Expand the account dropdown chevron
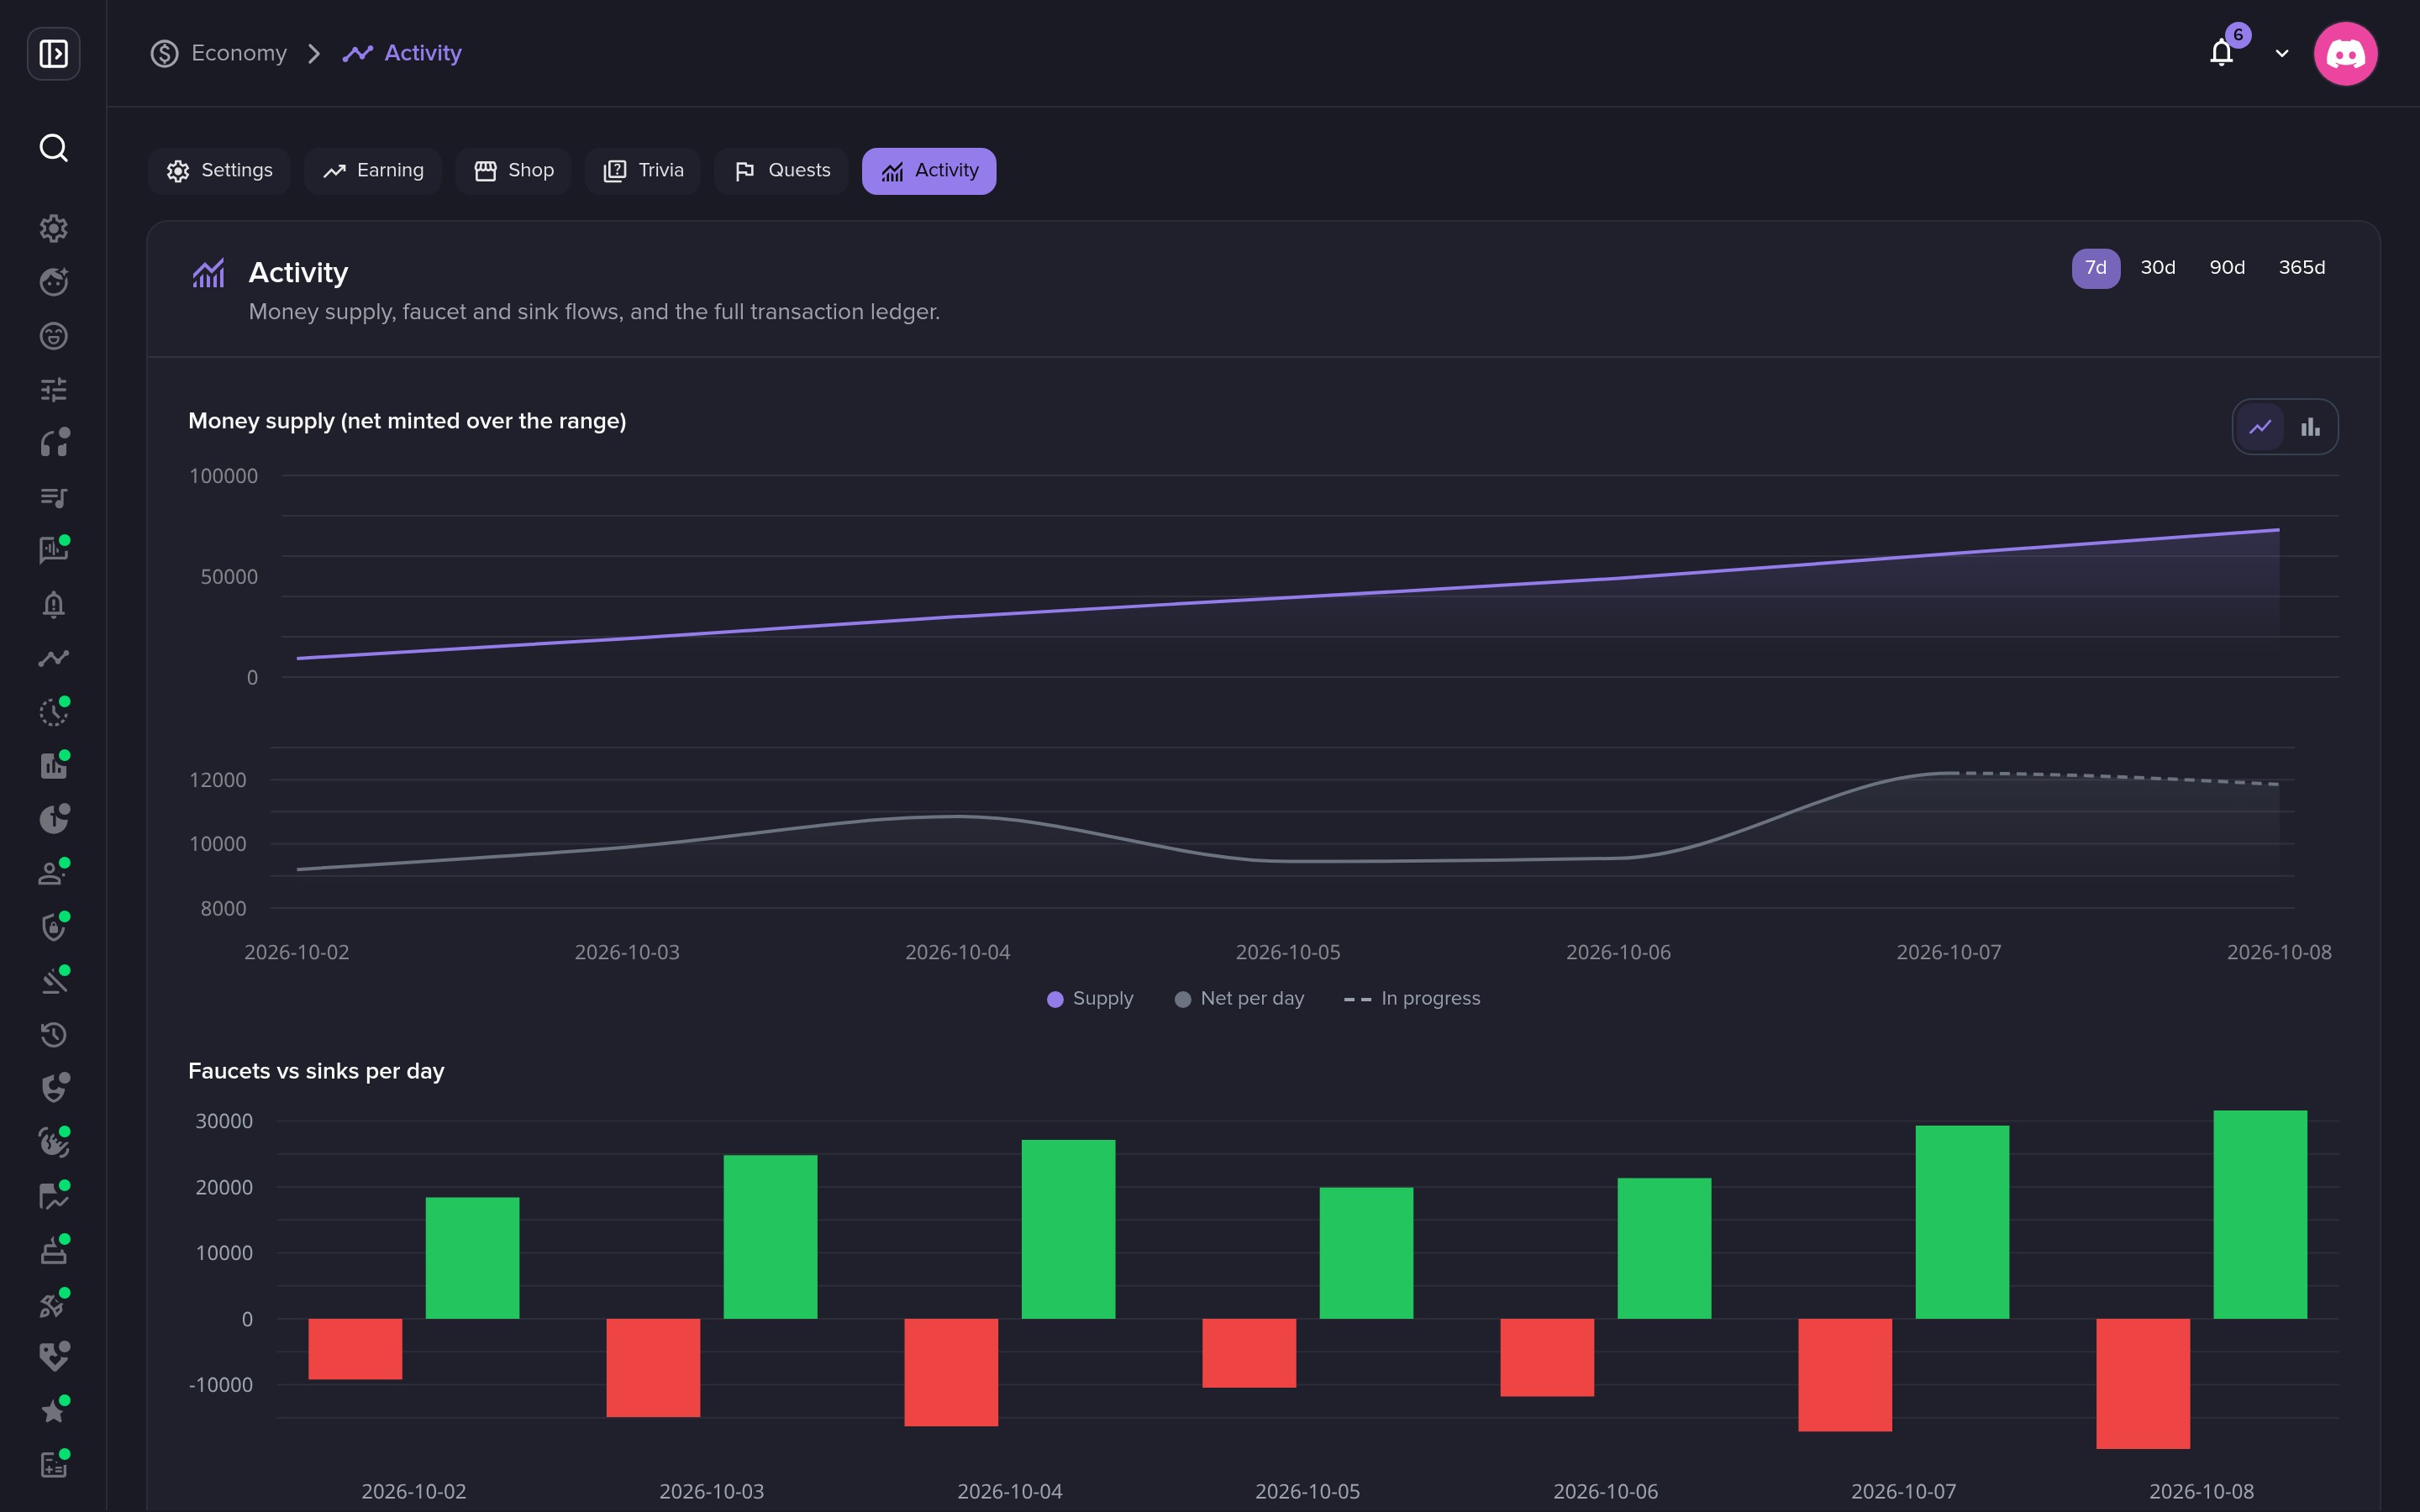2420x1512 pixels. (2282, 53)
